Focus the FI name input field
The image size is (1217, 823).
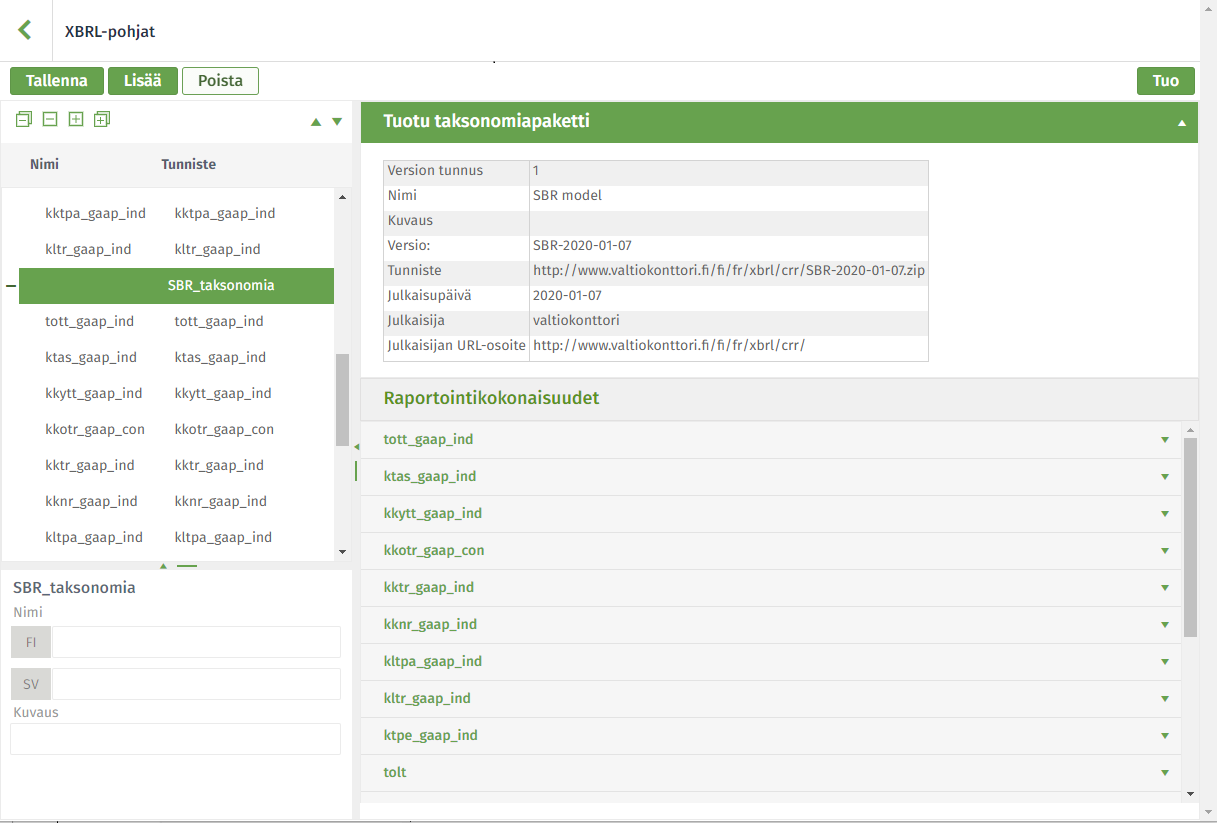196,642
